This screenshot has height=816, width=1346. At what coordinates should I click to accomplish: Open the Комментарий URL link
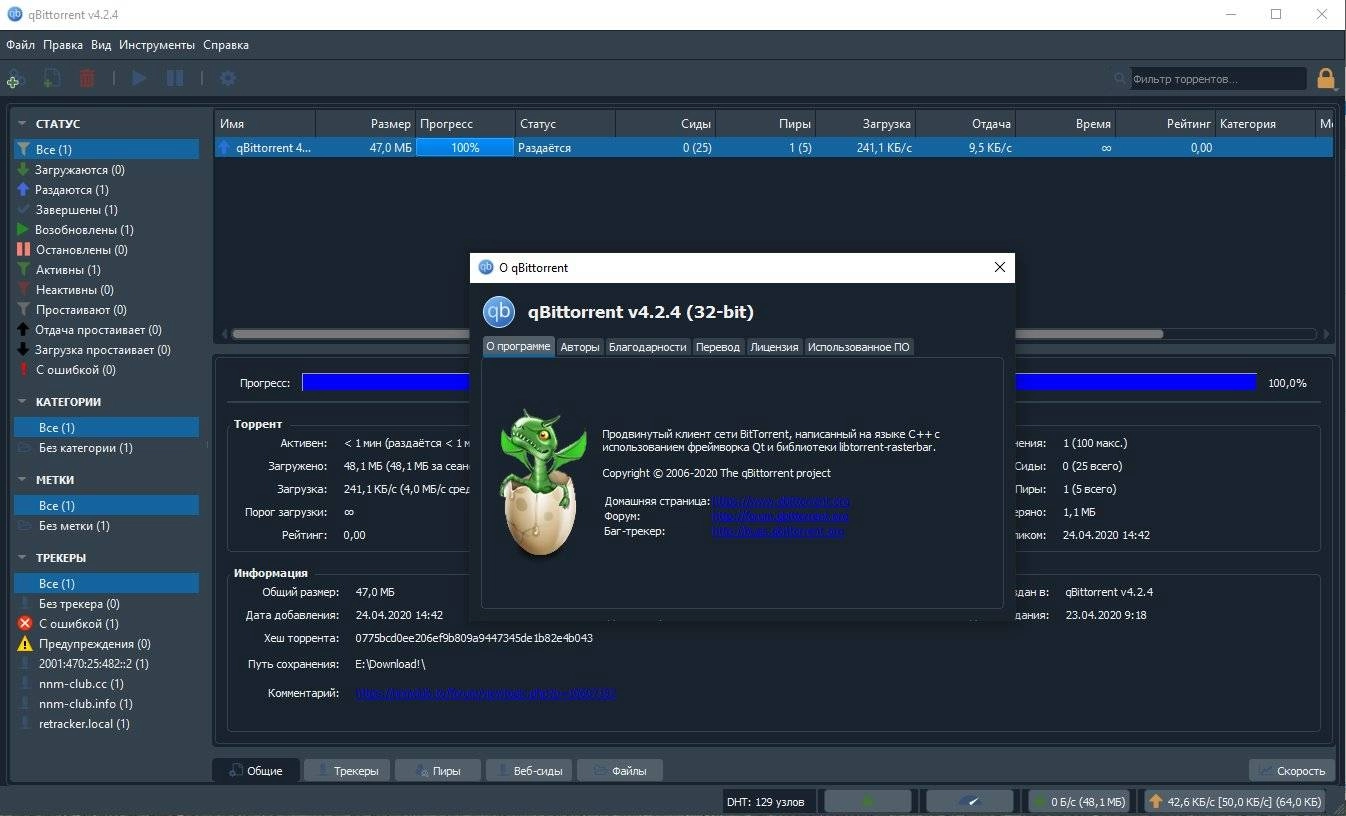click(485, 693)
